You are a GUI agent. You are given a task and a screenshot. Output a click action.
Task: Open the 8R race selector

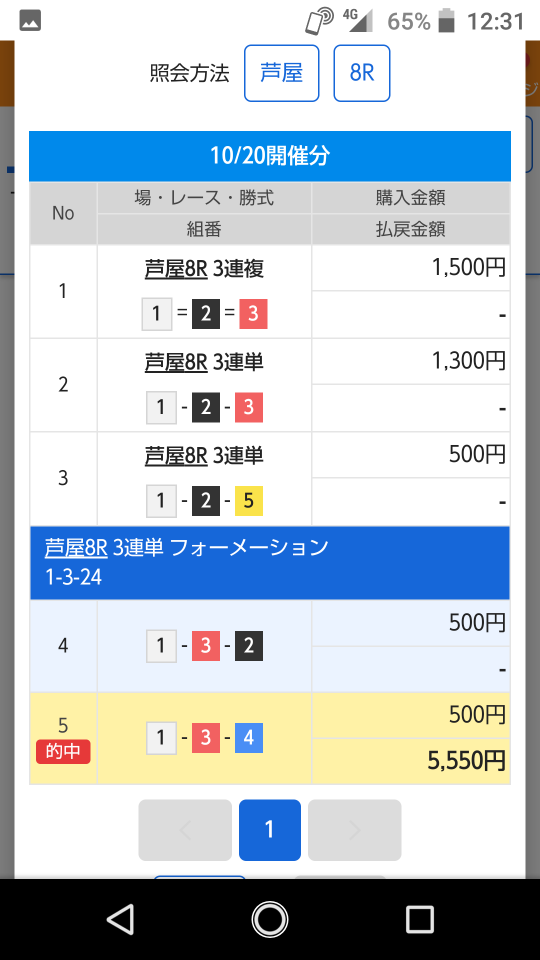point(362,73)
